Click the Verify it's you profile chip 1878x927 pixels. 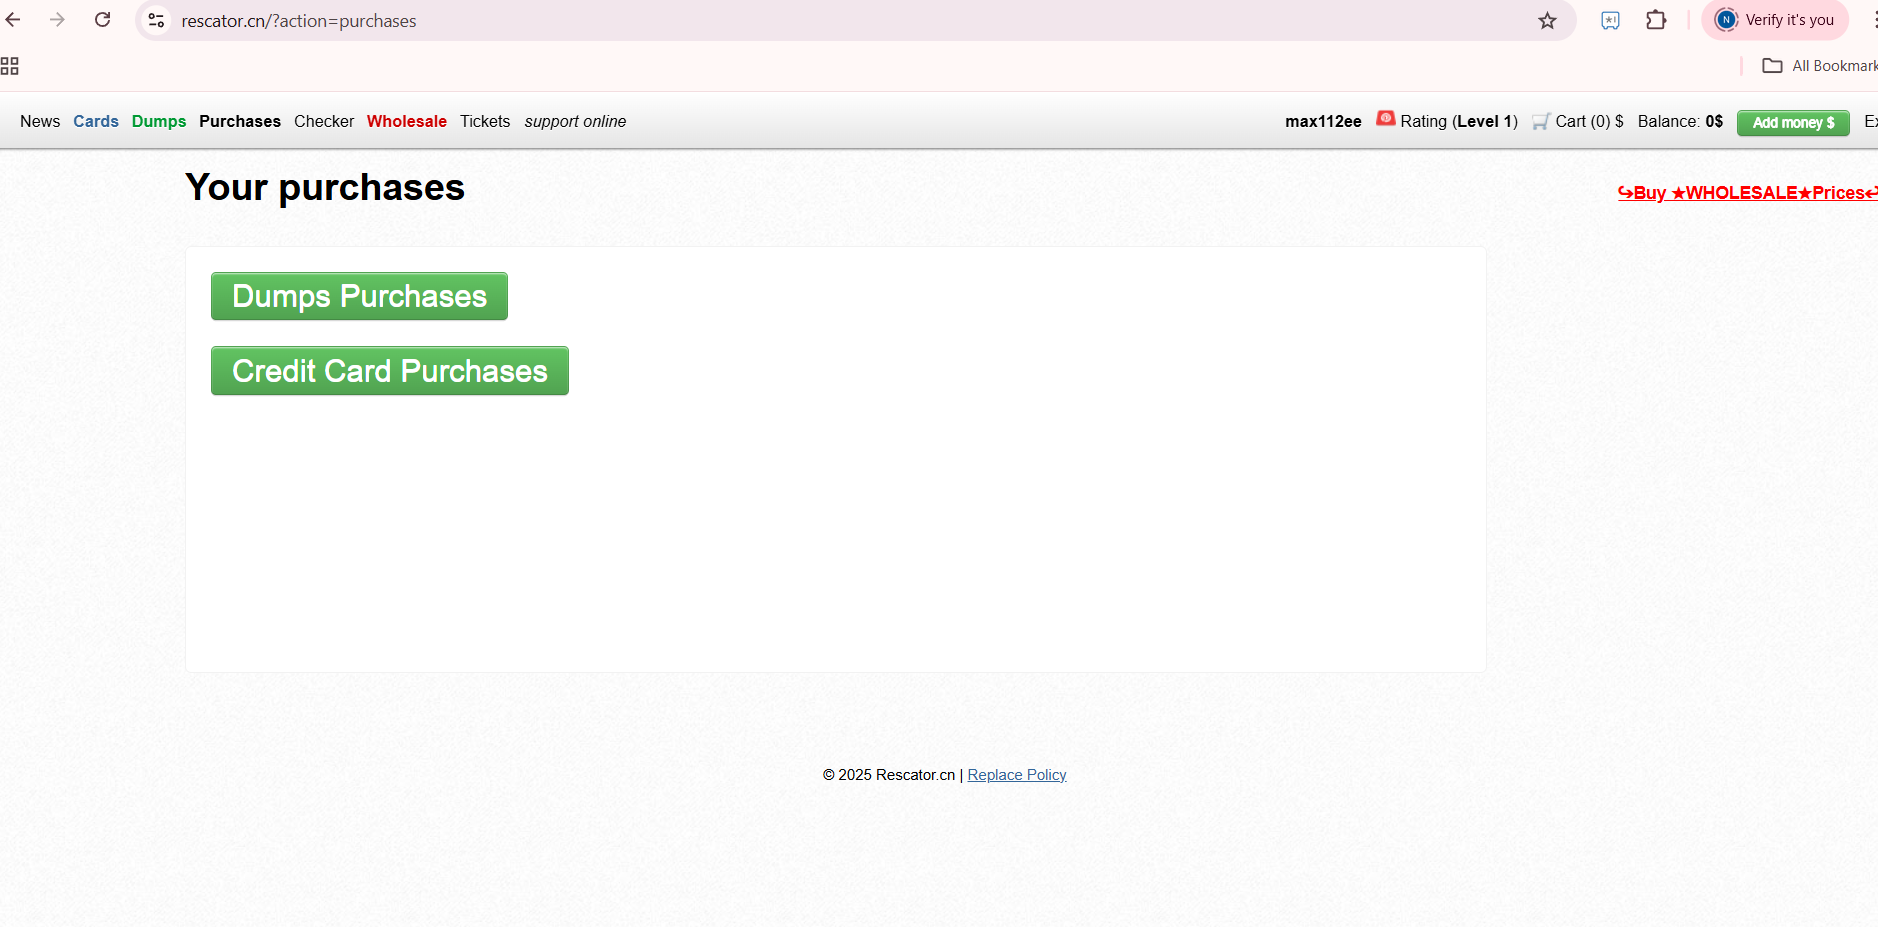pyautogui.click(x=1775, y=20)
